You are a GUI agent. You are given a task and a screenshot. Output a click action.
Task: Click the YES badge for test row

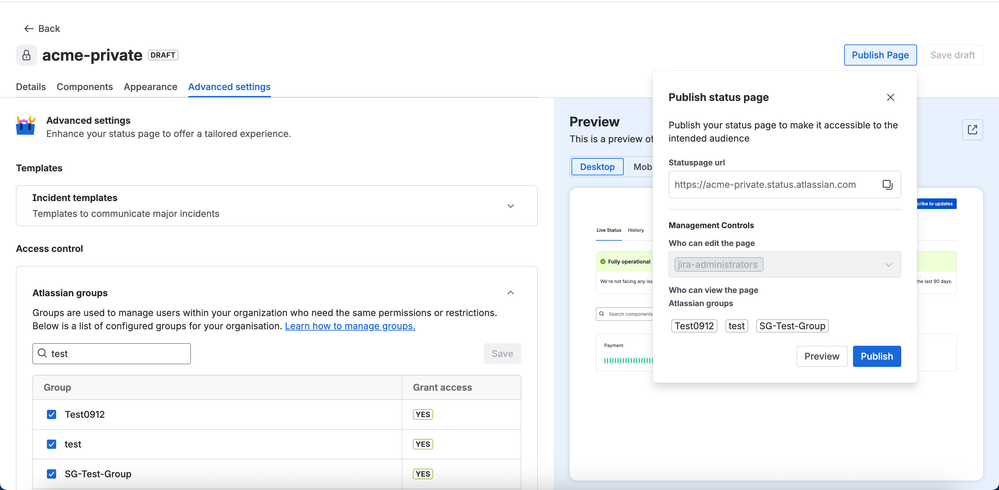coord(423,444)
